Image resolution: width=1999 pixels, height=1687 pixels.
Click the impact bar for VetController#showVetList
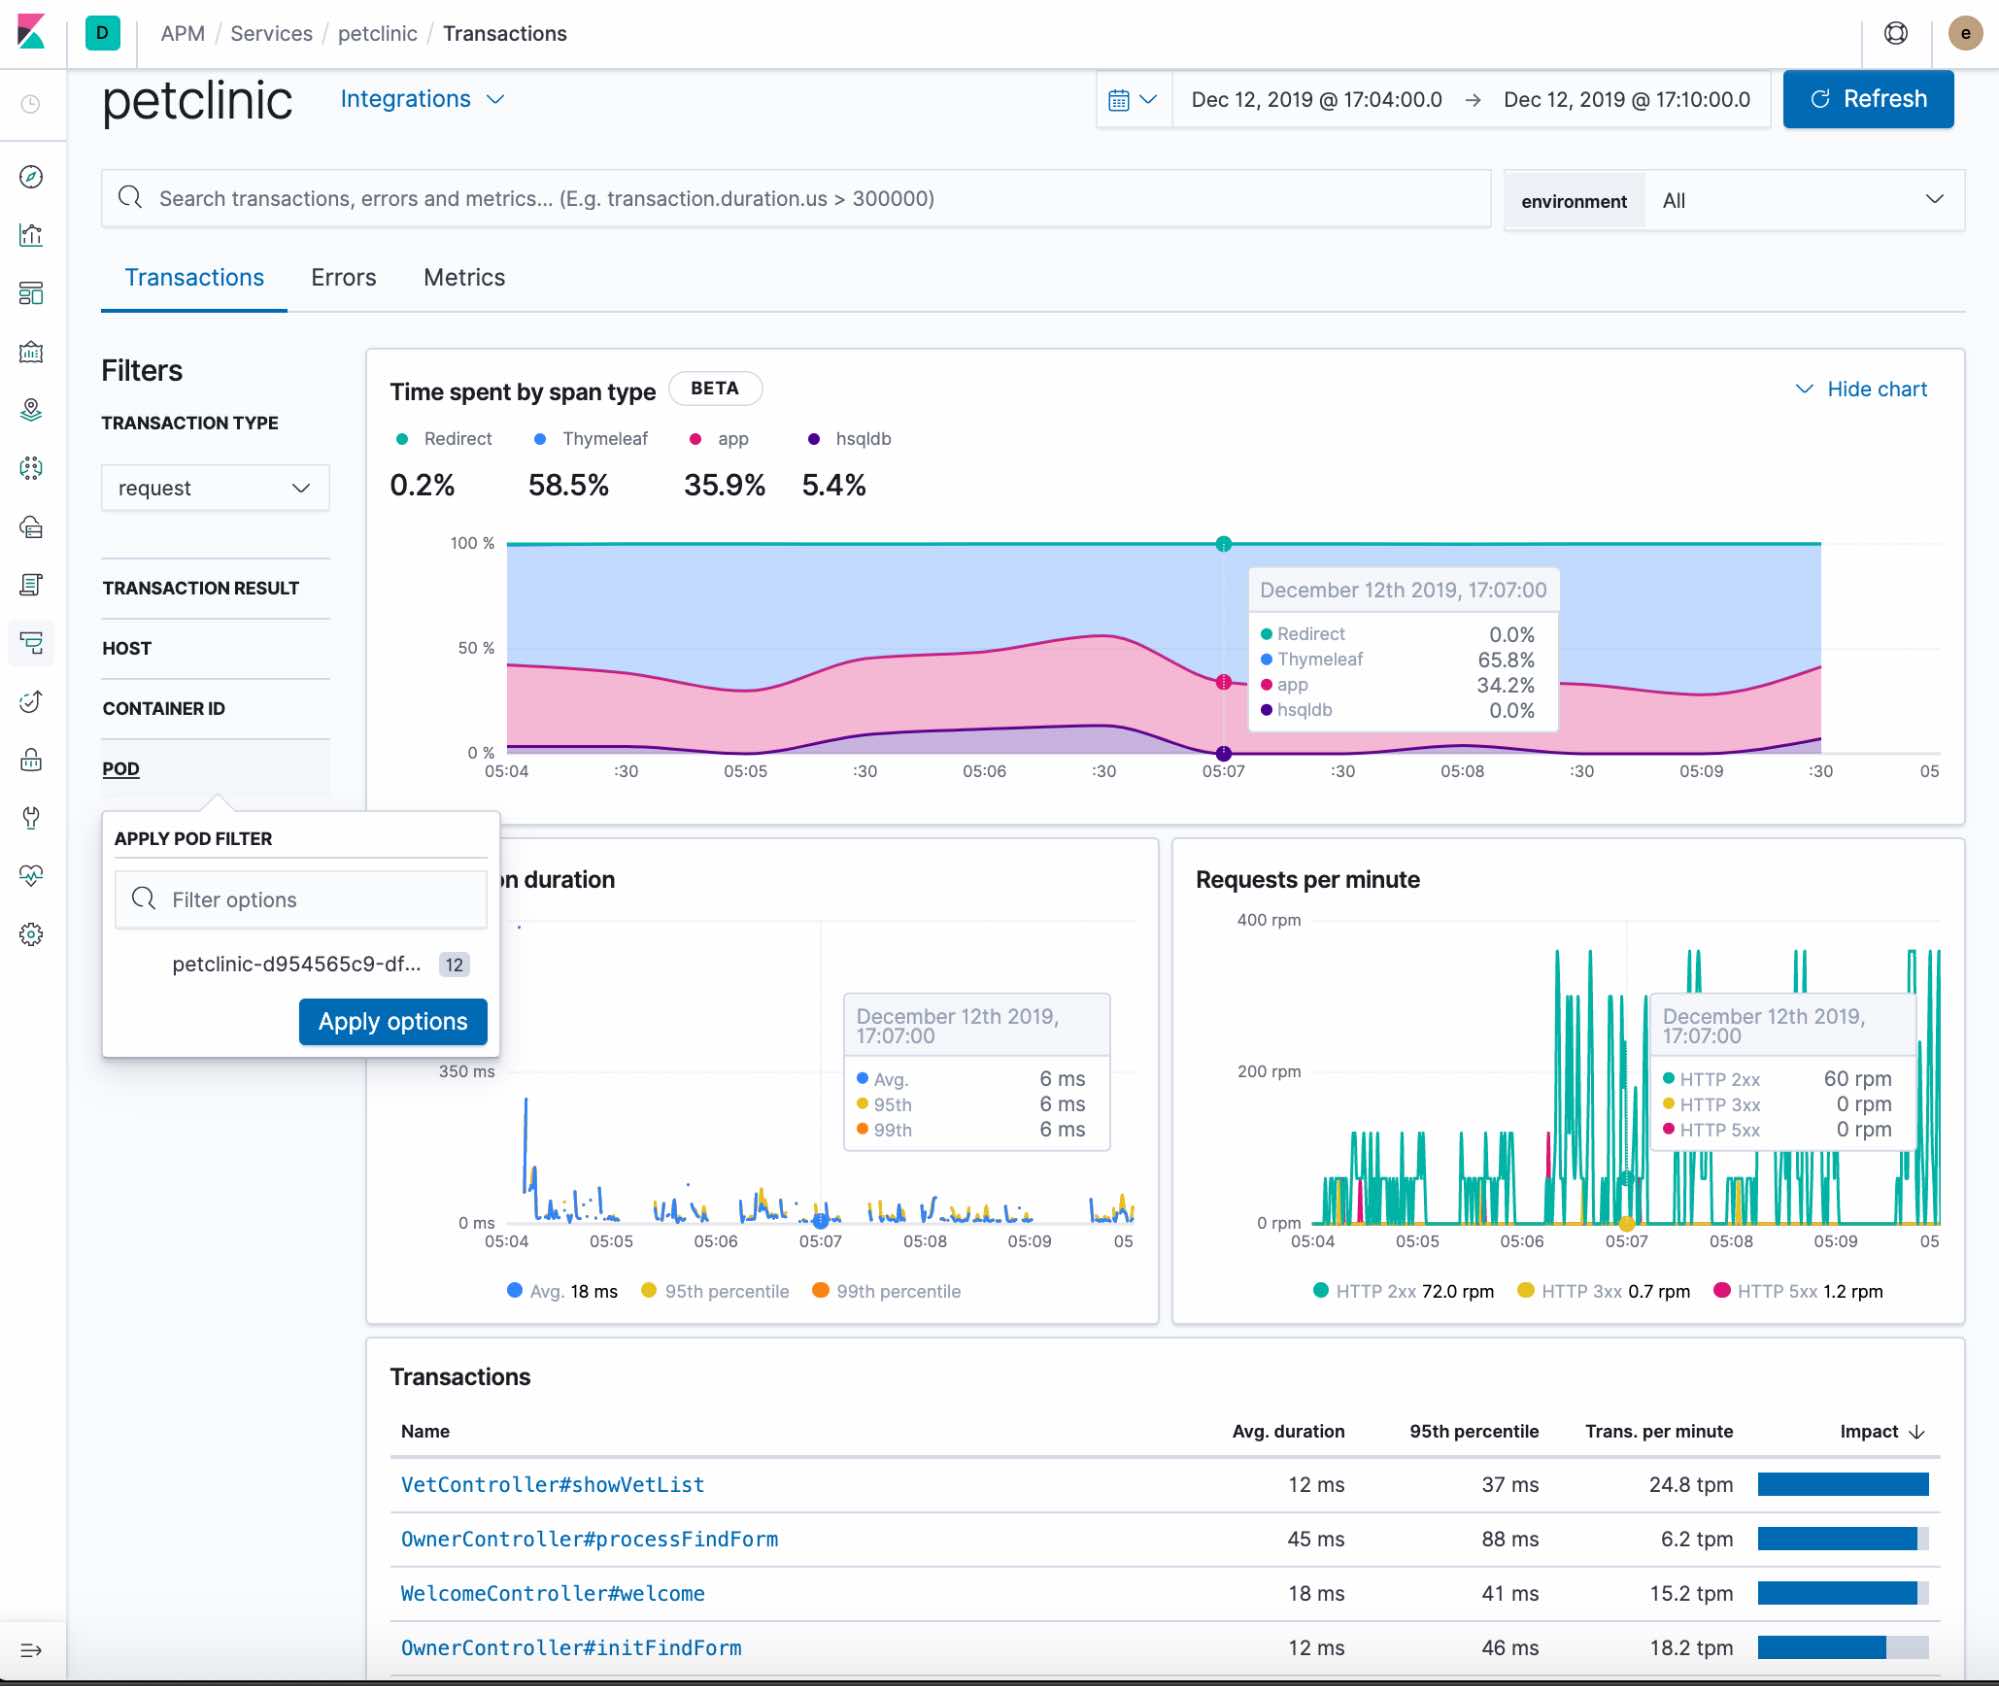1845,1485
